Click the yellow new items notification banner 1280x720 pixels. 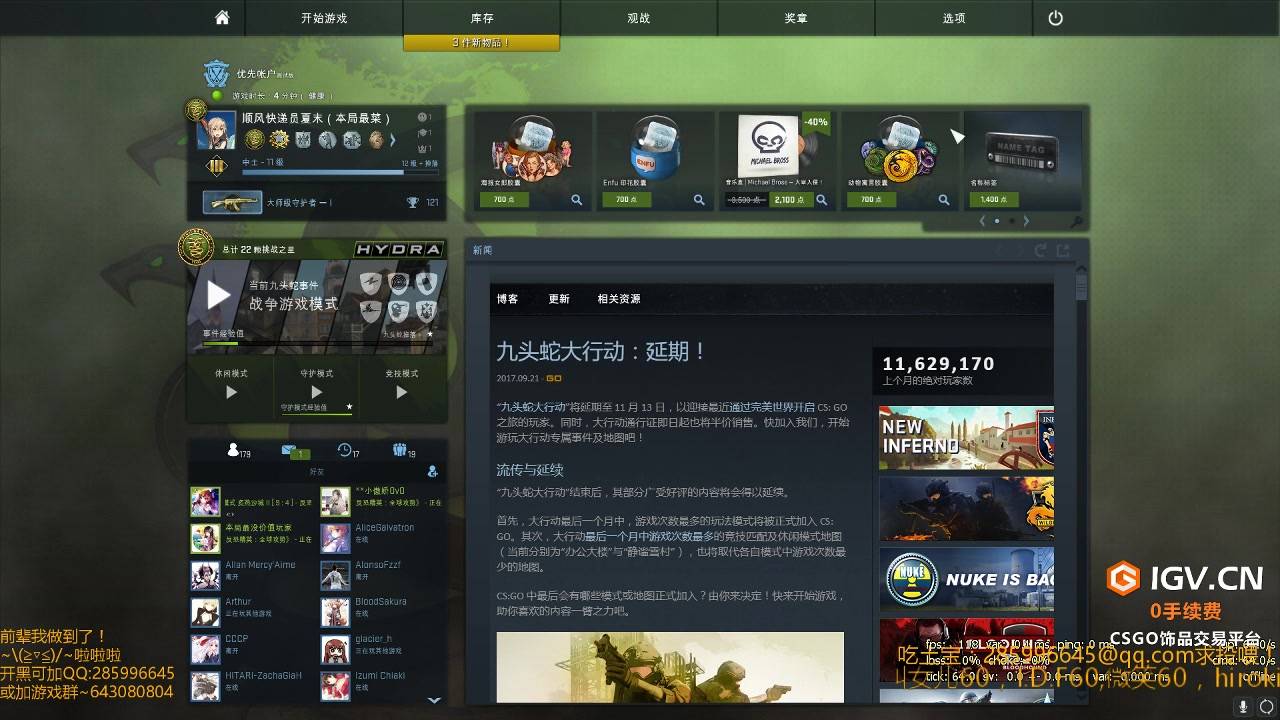(x=482, y=43)
